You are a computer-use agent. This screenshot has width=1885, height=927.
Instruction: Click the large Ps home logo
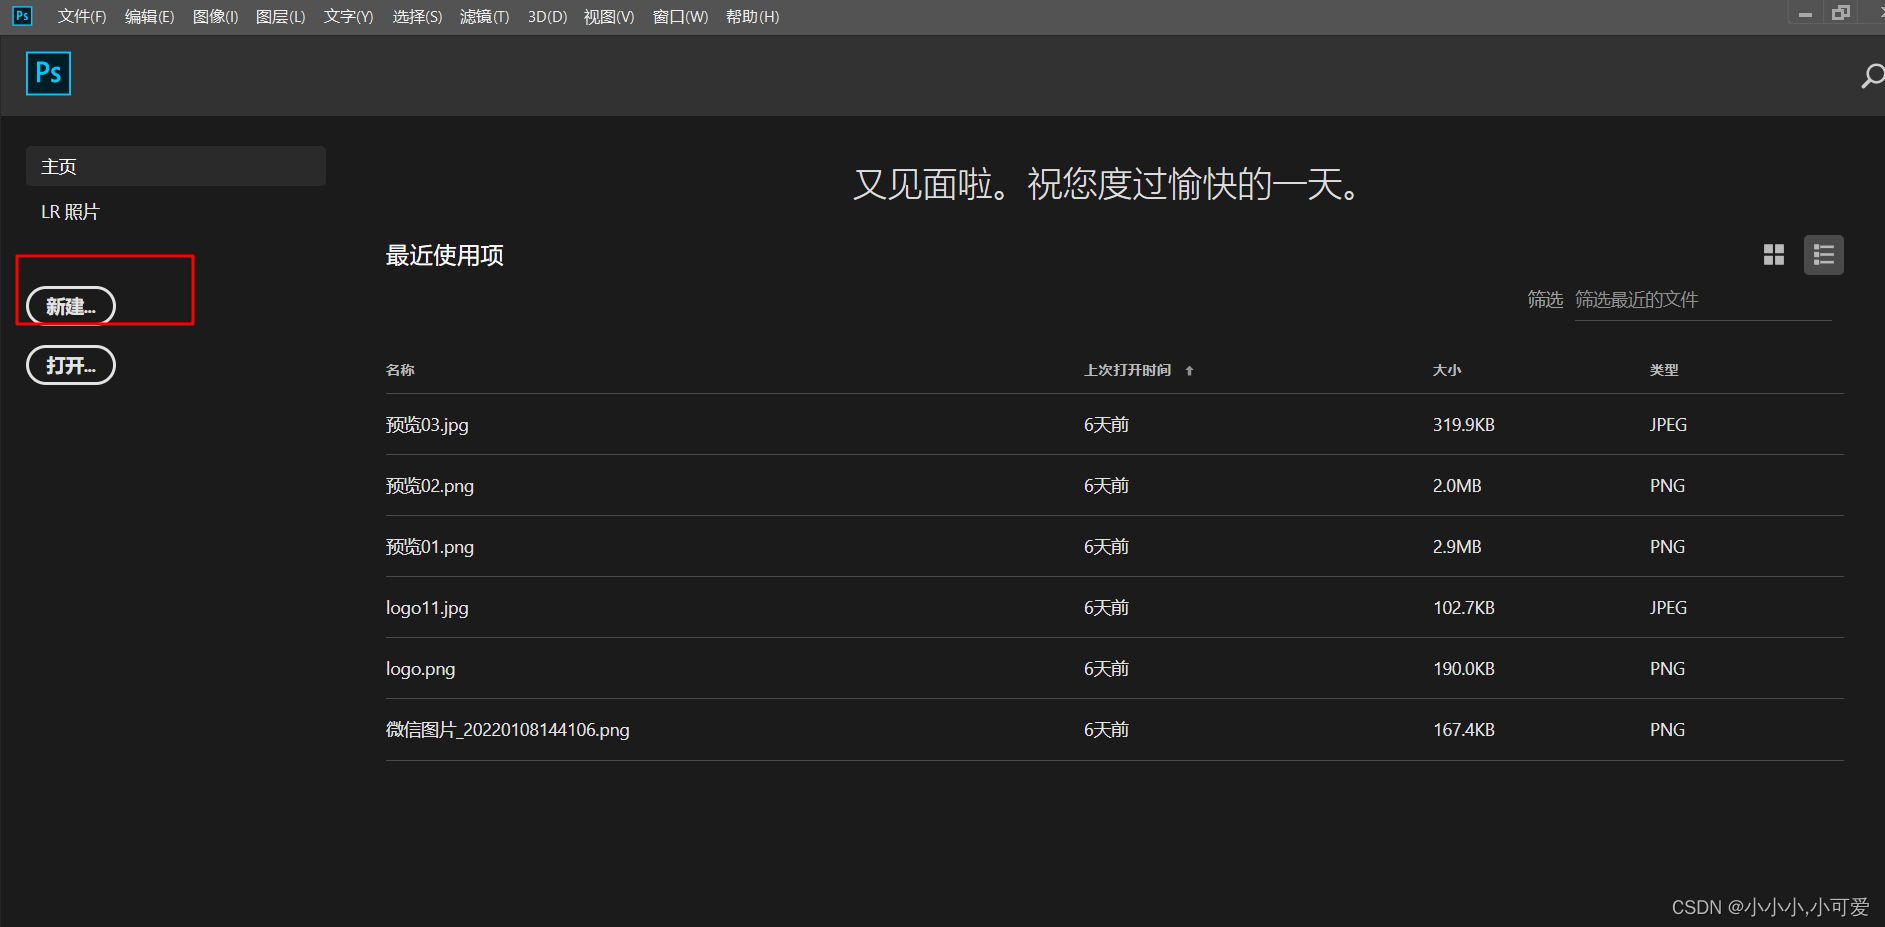48,73
